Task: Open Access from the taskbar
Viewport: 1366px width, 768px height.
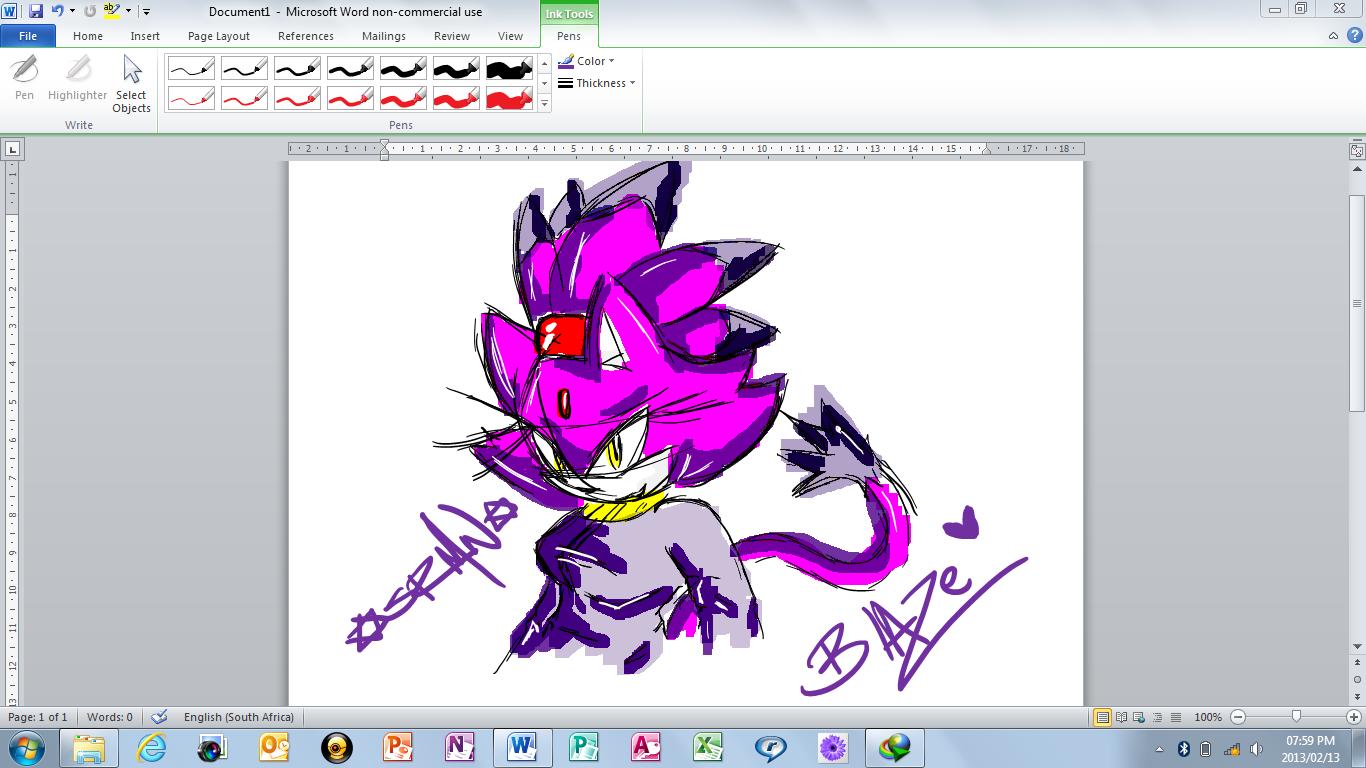Action: (646, 748)
